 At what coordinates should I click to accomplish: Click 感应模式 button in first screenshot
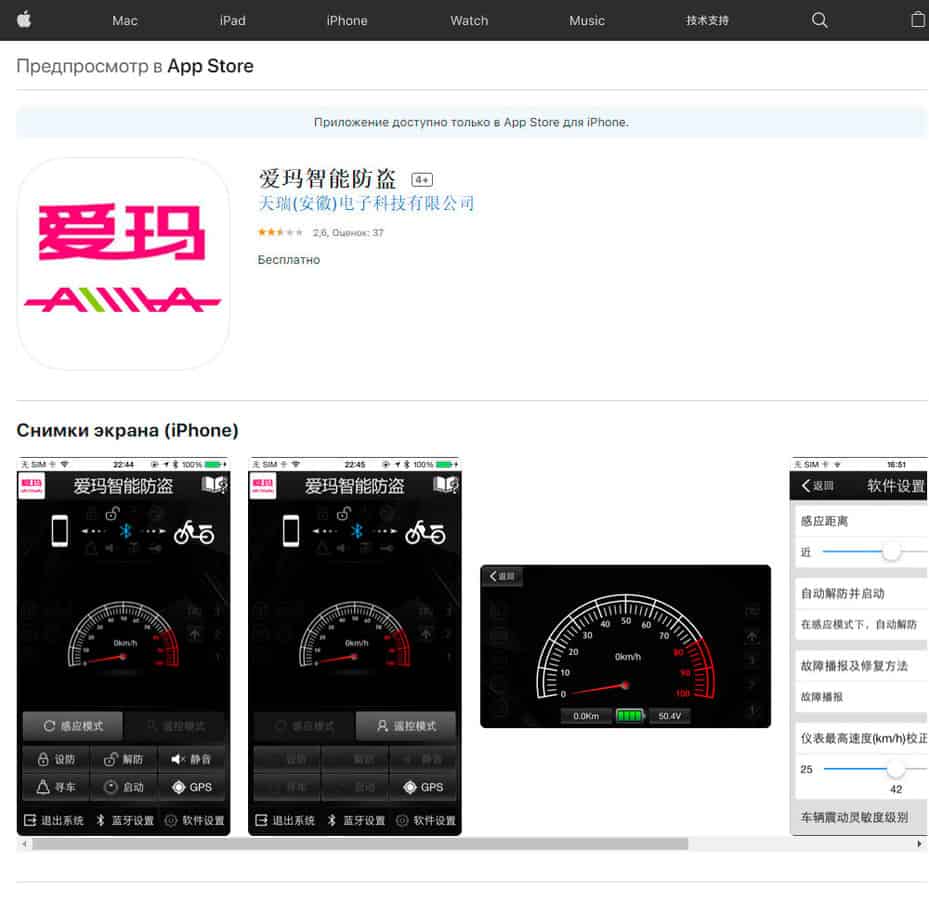[x=73, y=726]
